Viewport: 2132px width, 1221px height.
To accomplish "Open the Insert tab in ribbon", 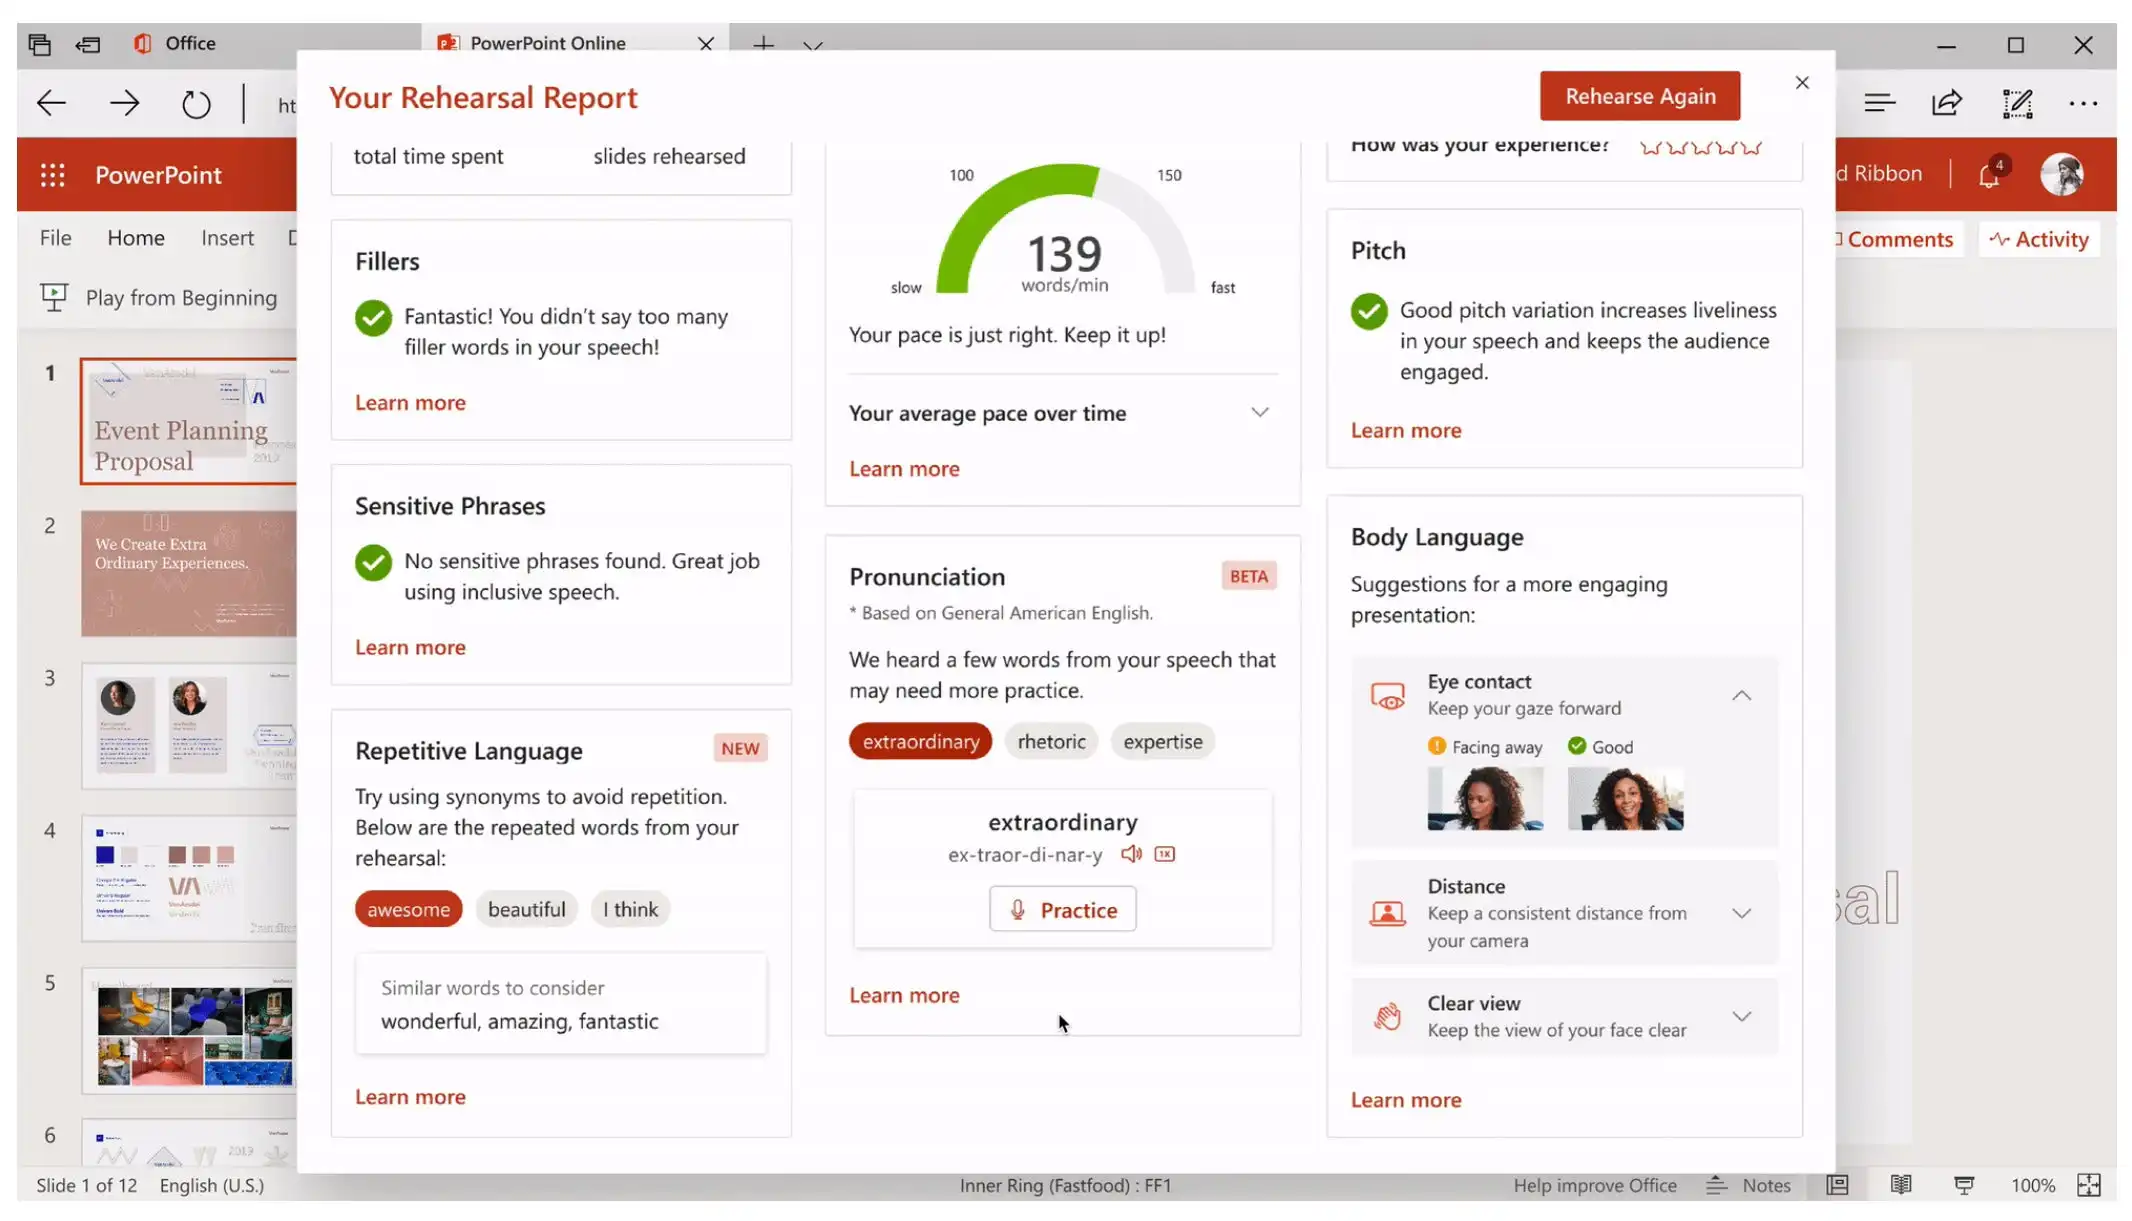I will coord(227,237).
